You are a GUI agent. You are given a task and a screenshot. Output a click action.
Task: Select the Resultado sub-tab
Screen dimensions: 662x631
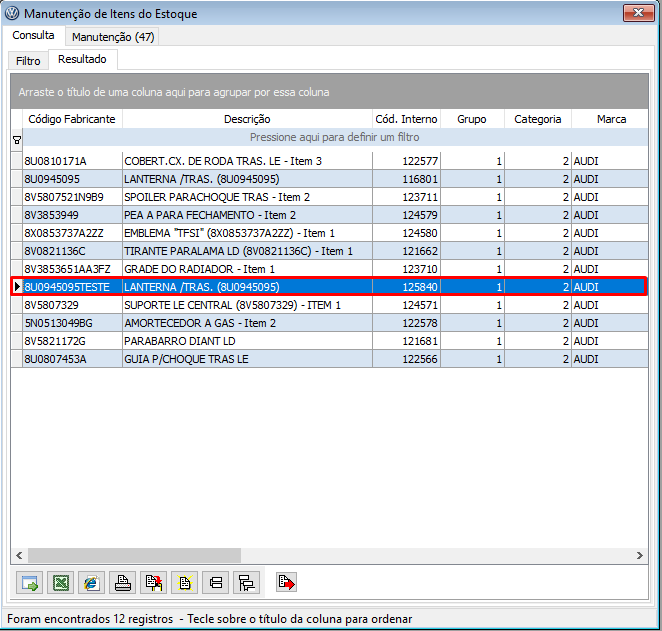click(82, 60)
